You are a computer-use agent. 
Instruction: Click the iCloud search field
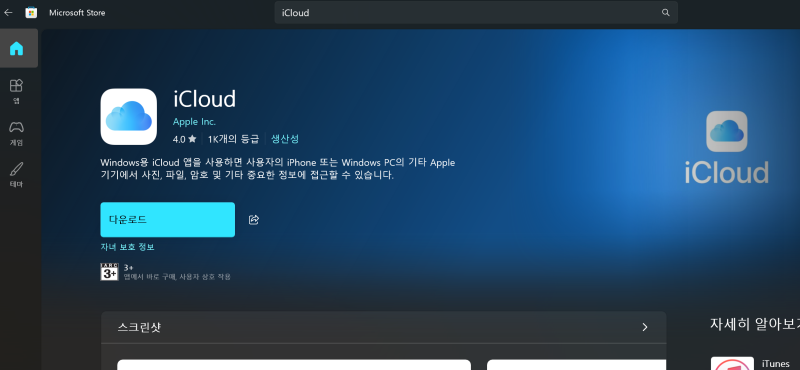pos(476,13)
